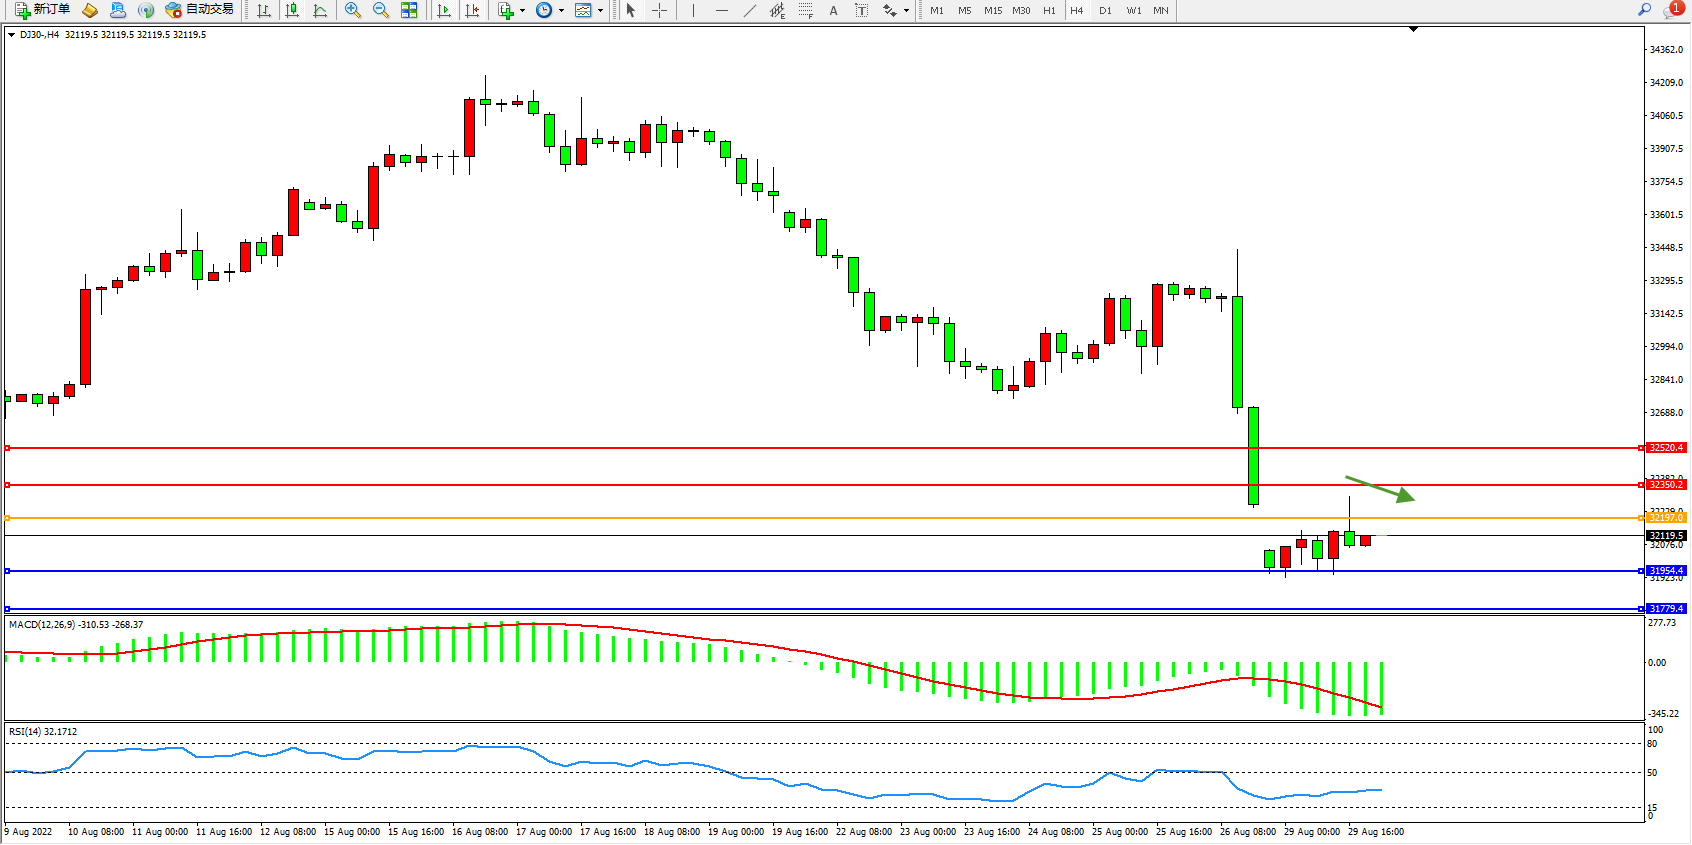The width and height of the screenshot is (1692, 845).
Task: Select the trendline drawing tool
Action: coord(750,10)
